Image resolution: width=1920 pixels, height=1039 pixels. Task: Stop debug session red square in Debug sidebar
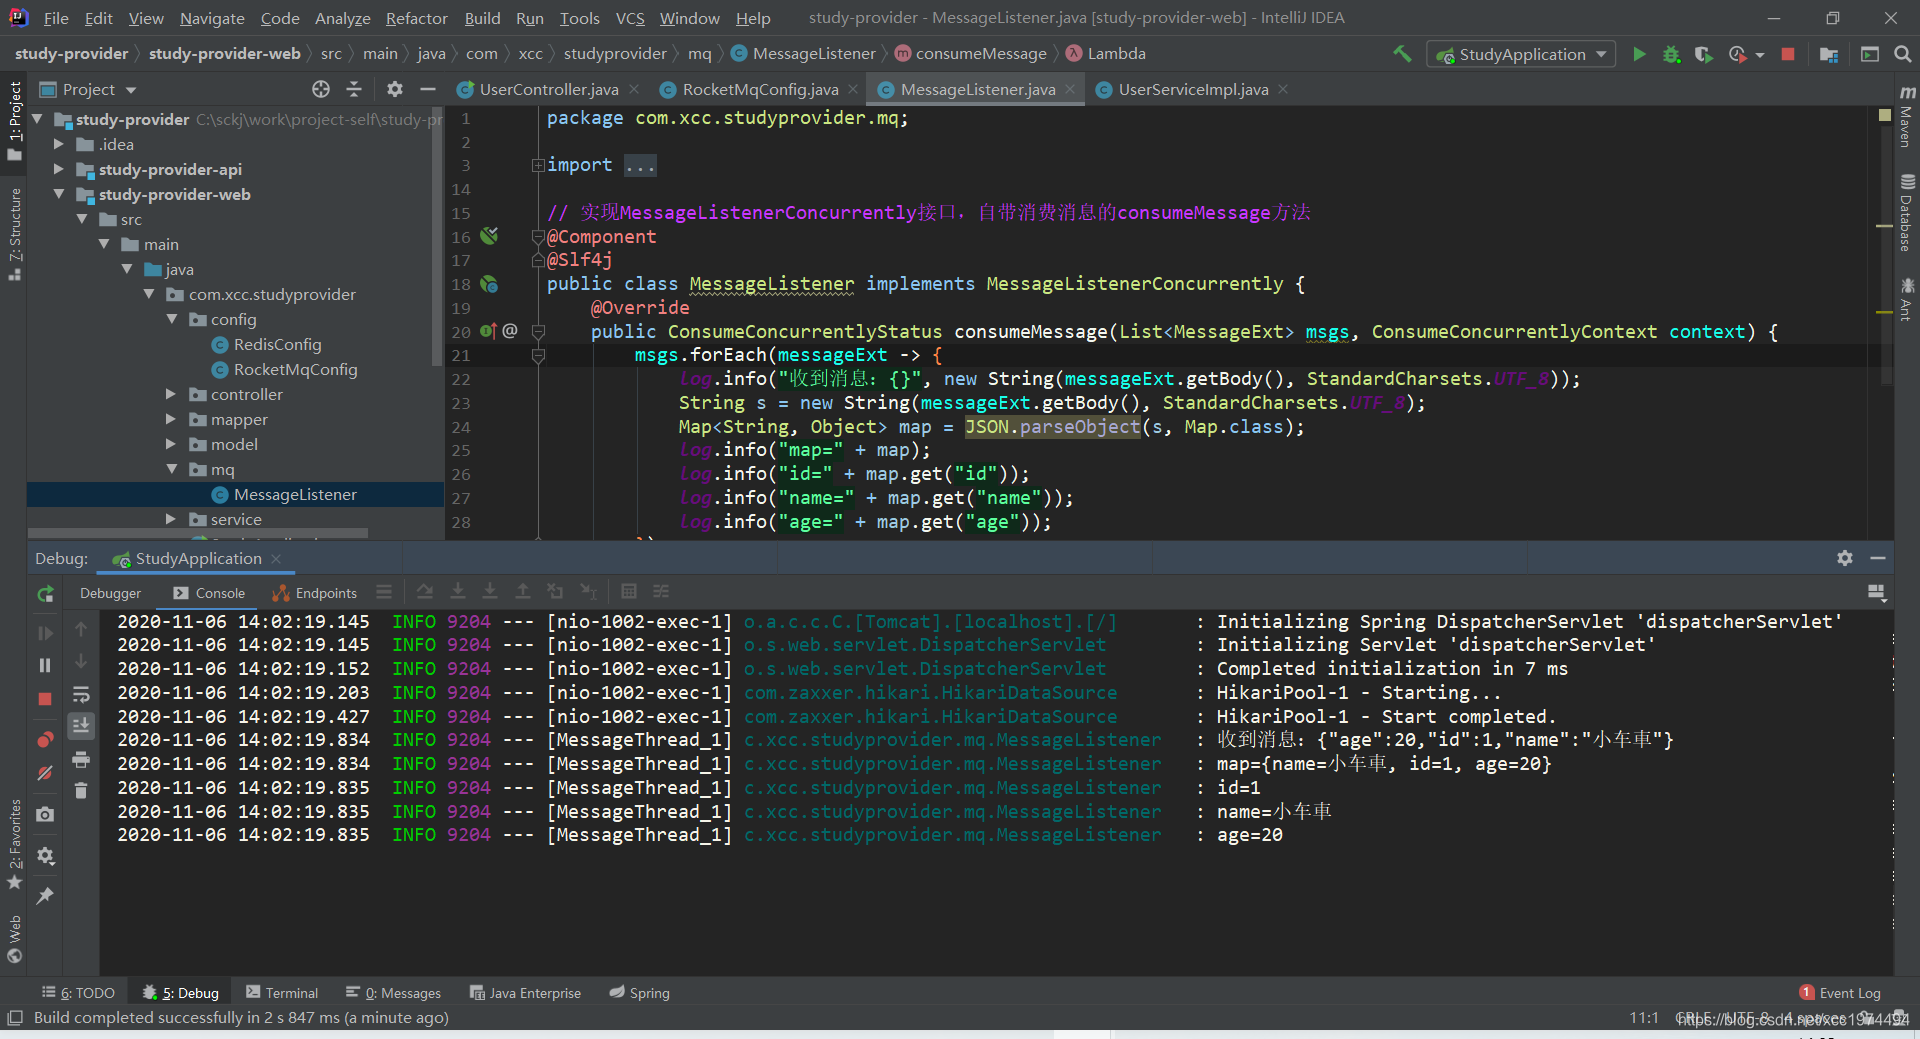tap(45, 699)
